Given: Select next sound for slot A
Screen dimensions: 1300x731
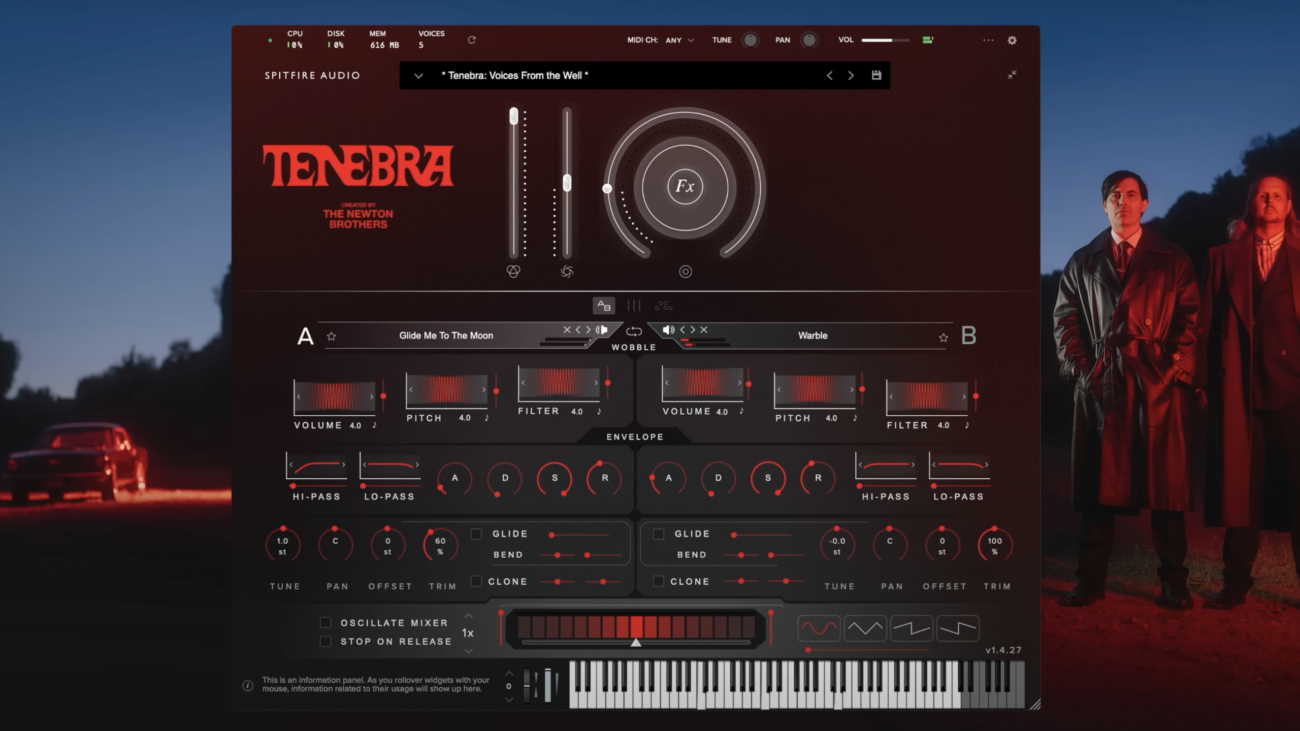Looking at the screenshot, I should (x=588, y=330).
